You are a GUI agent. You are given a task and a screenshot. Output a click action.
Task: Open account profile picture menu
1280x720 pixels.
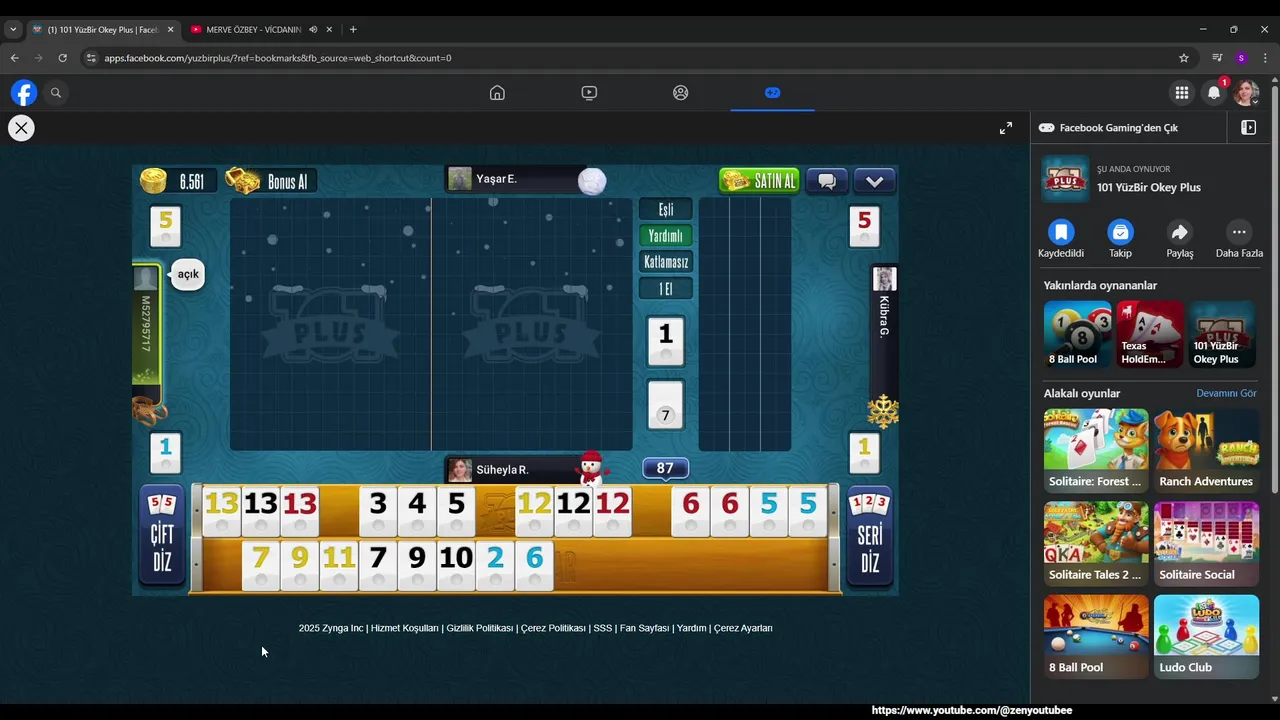pyautogui.click(x=1246, y=93)
